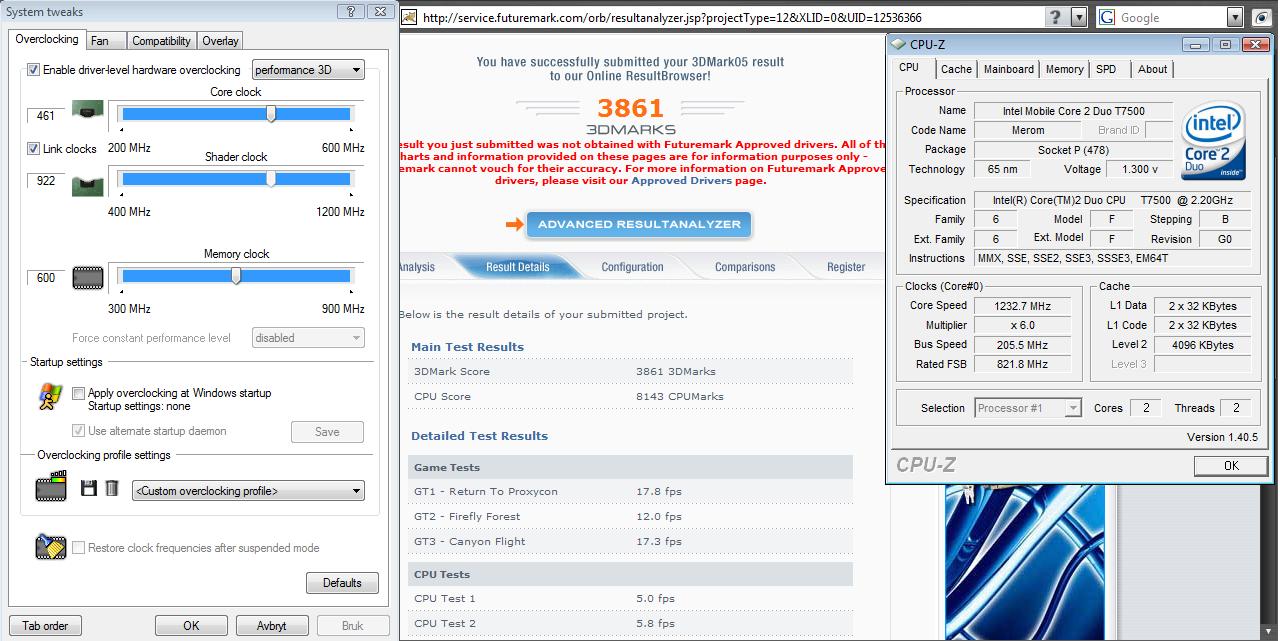Click the Avbryt cancel button
1280x641 pixels.
(271, 626)
